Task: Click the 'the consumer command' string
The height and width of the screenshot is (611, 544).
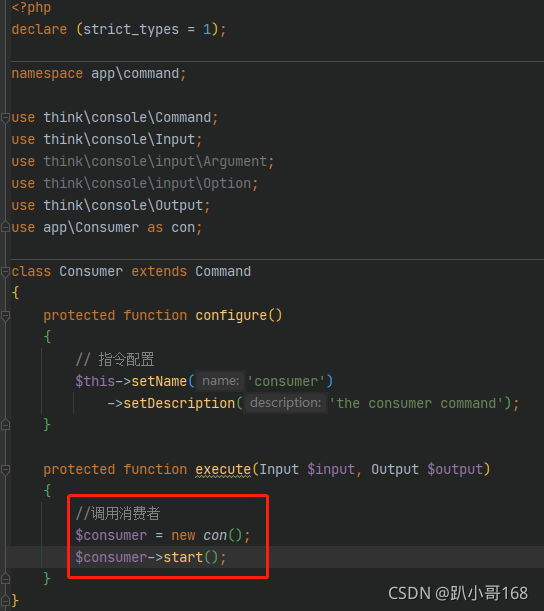Action: (417, 403)
